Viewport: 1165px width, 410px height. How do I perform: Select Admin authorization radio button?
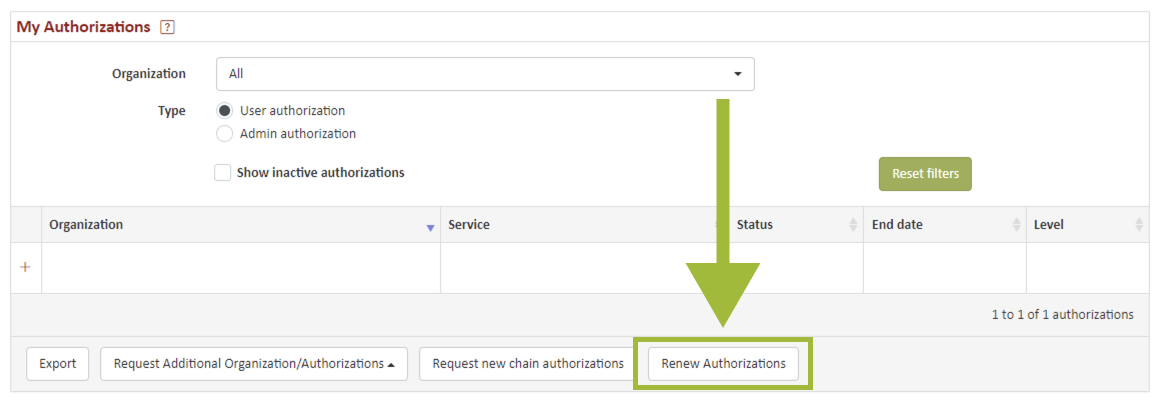click(x=224, y=134)
